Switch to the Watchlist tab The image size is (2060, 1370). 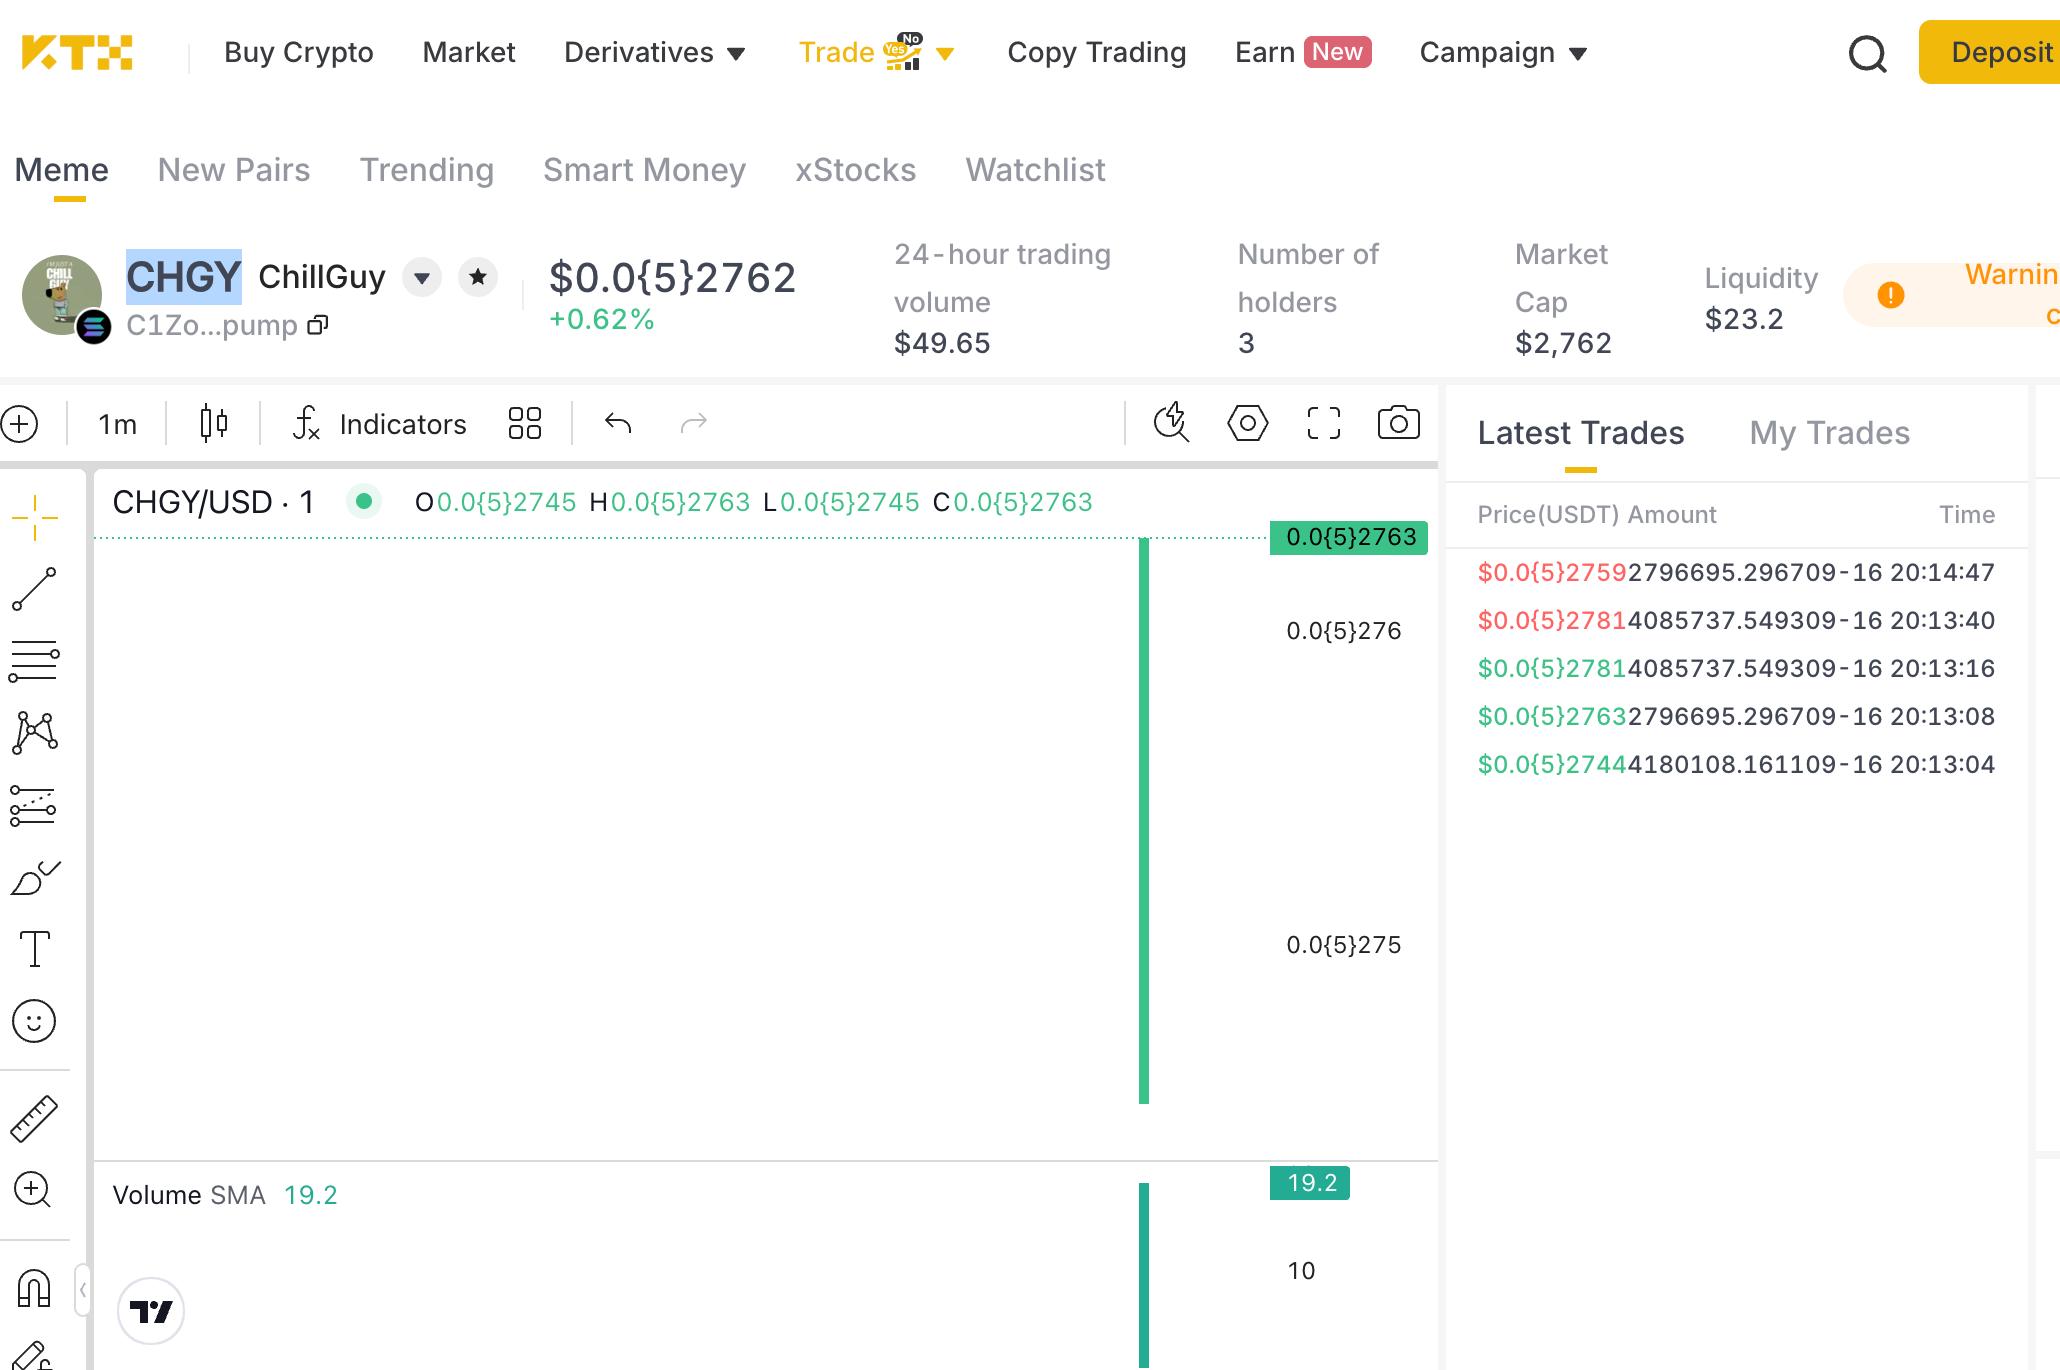[x=1035, y=170]
